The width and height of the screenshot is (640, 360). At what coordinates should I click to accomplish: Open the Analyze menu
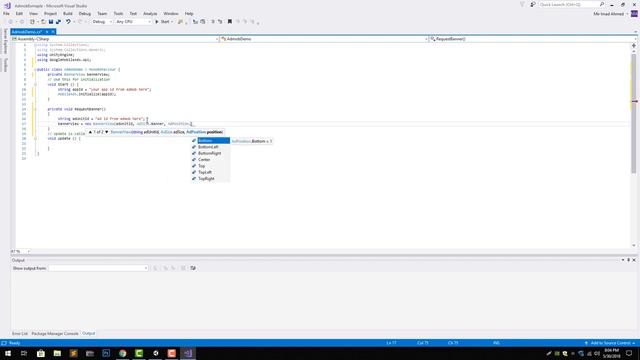pos(150,13)
